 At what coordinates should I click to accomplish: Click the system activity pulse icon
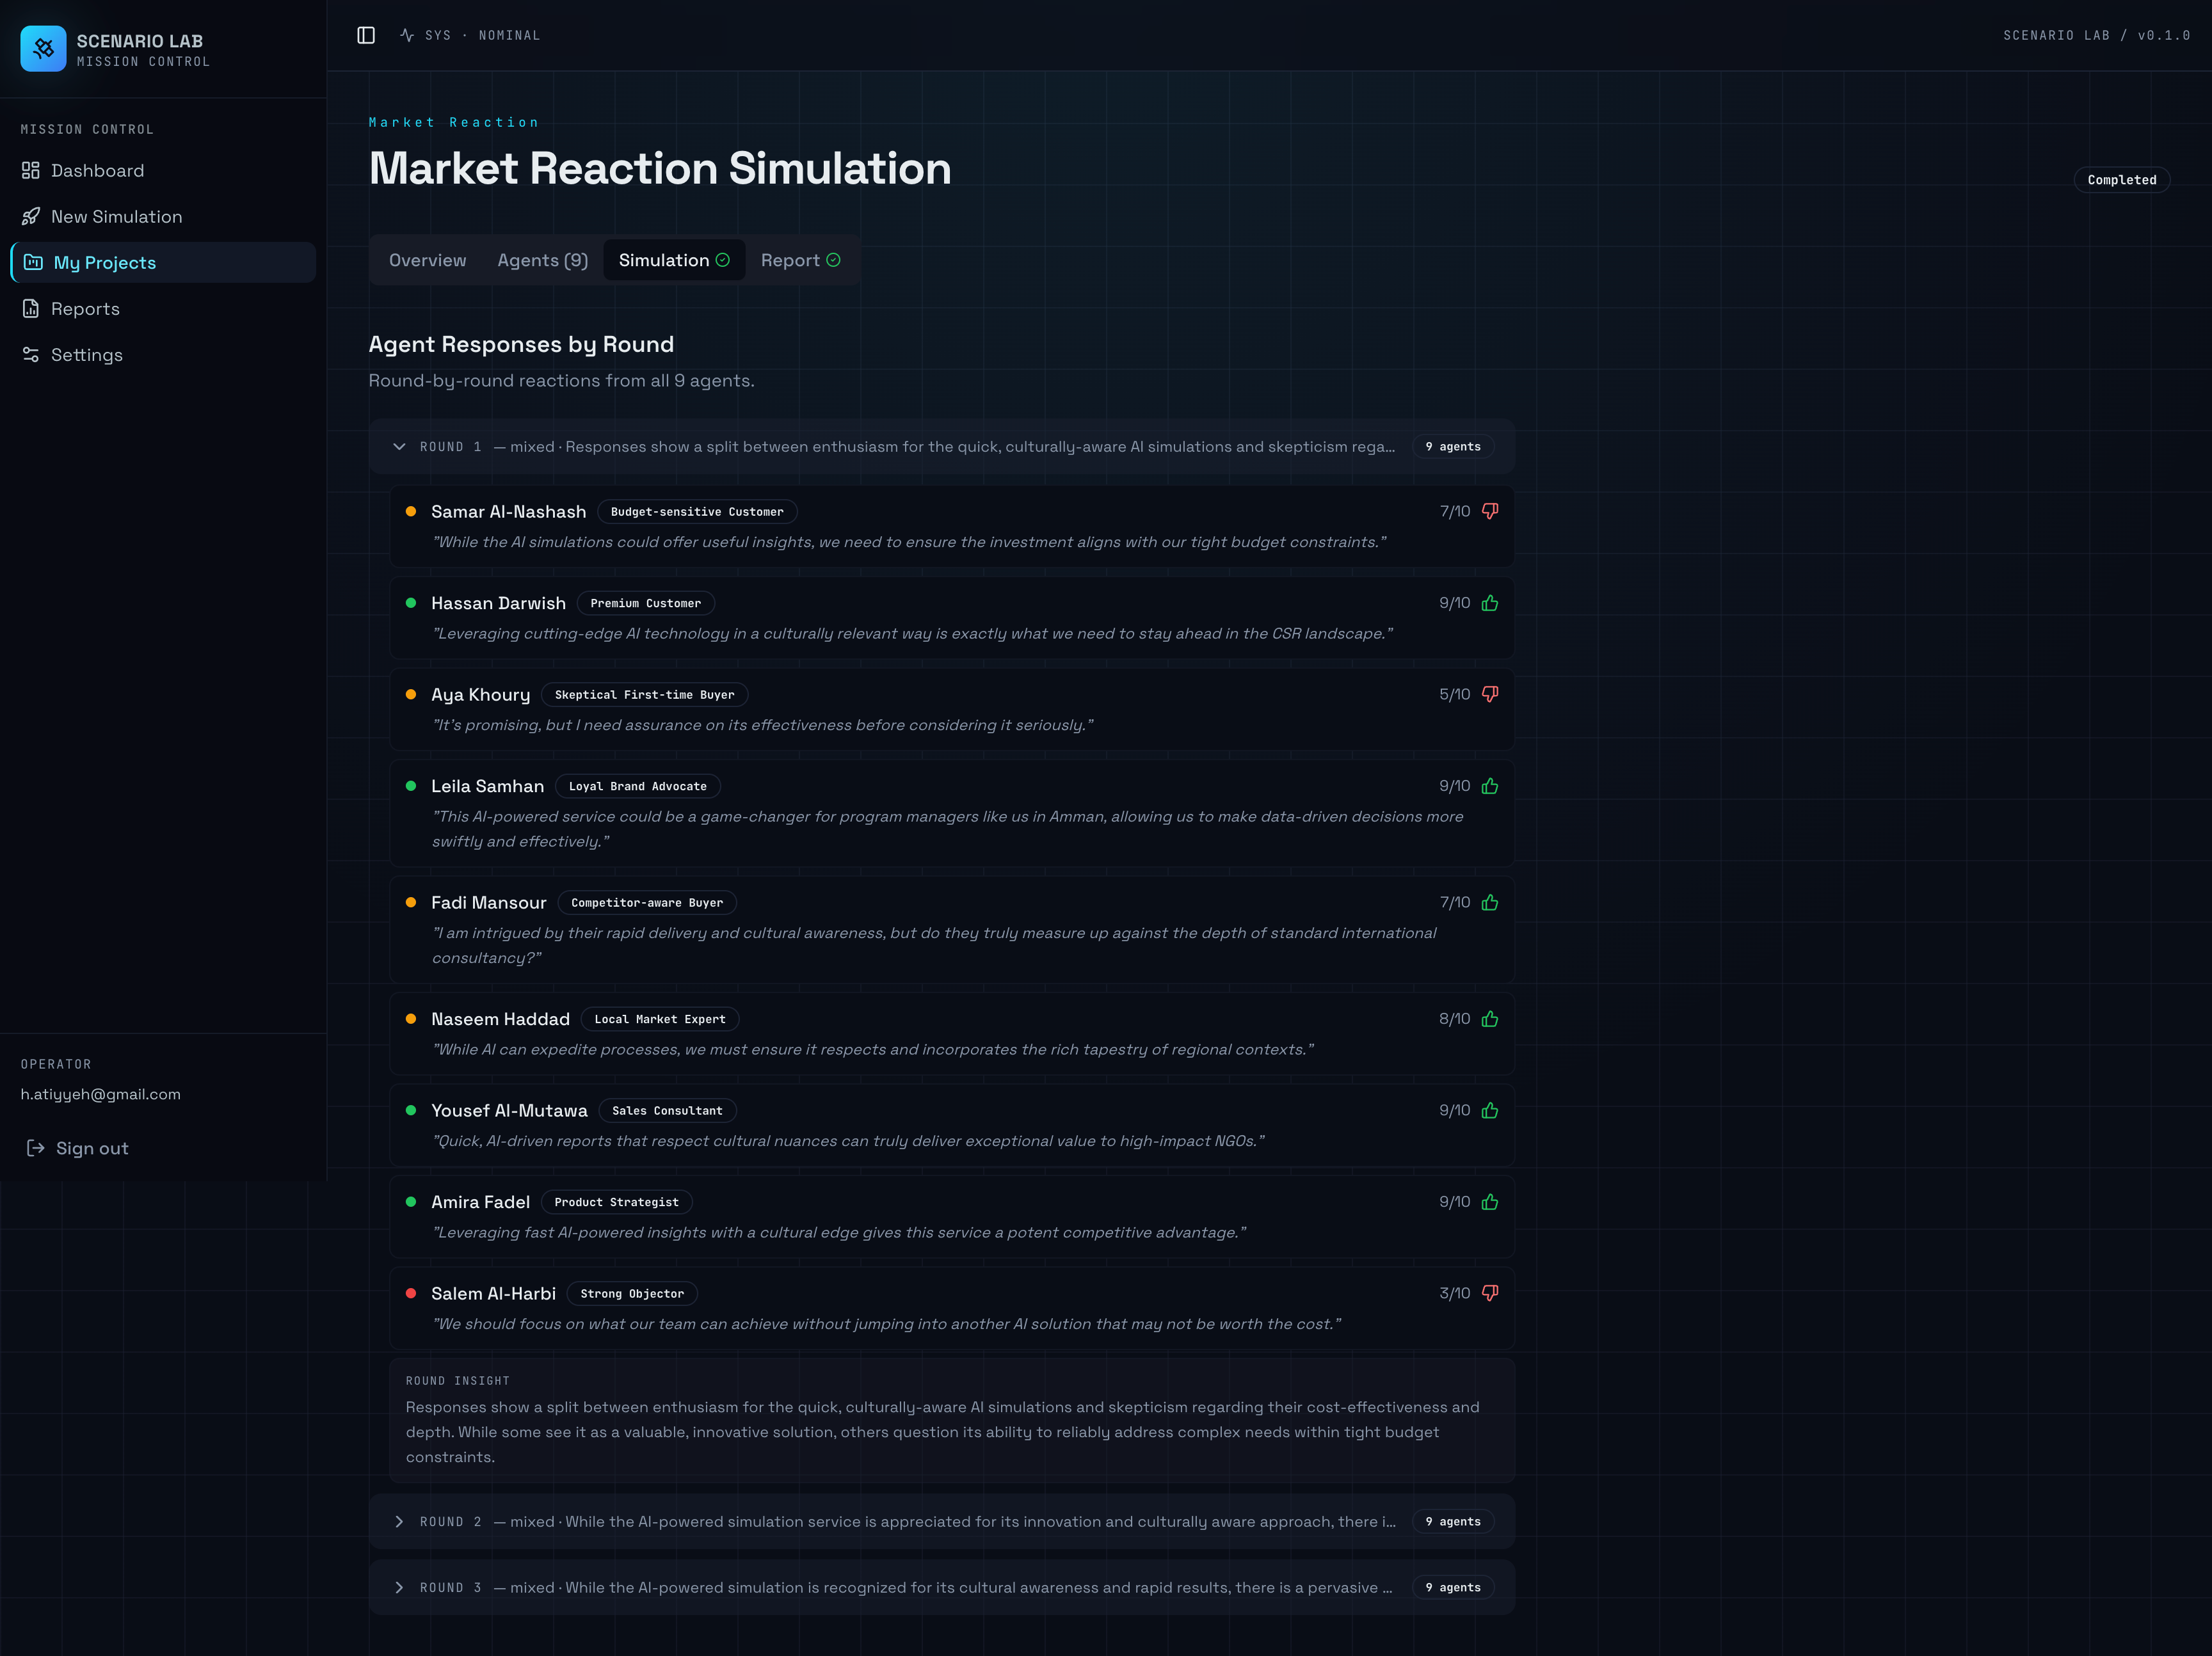407,35
